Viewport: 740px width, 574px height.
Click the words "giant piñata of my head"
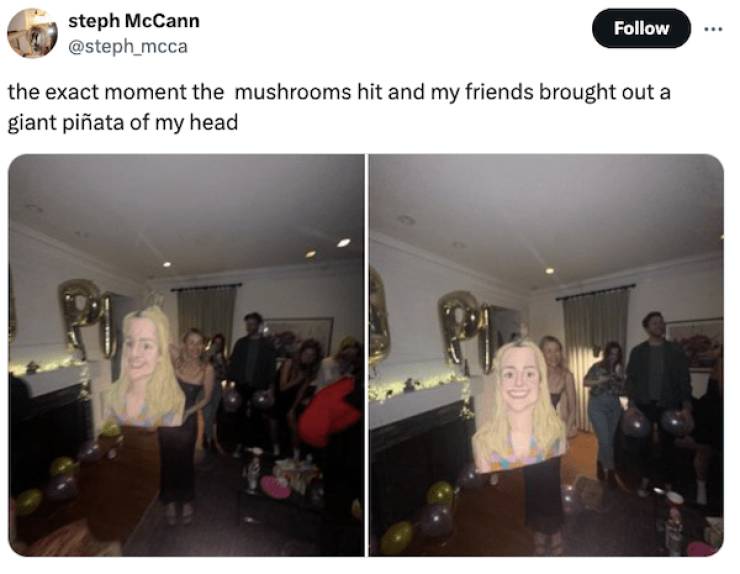123,123
